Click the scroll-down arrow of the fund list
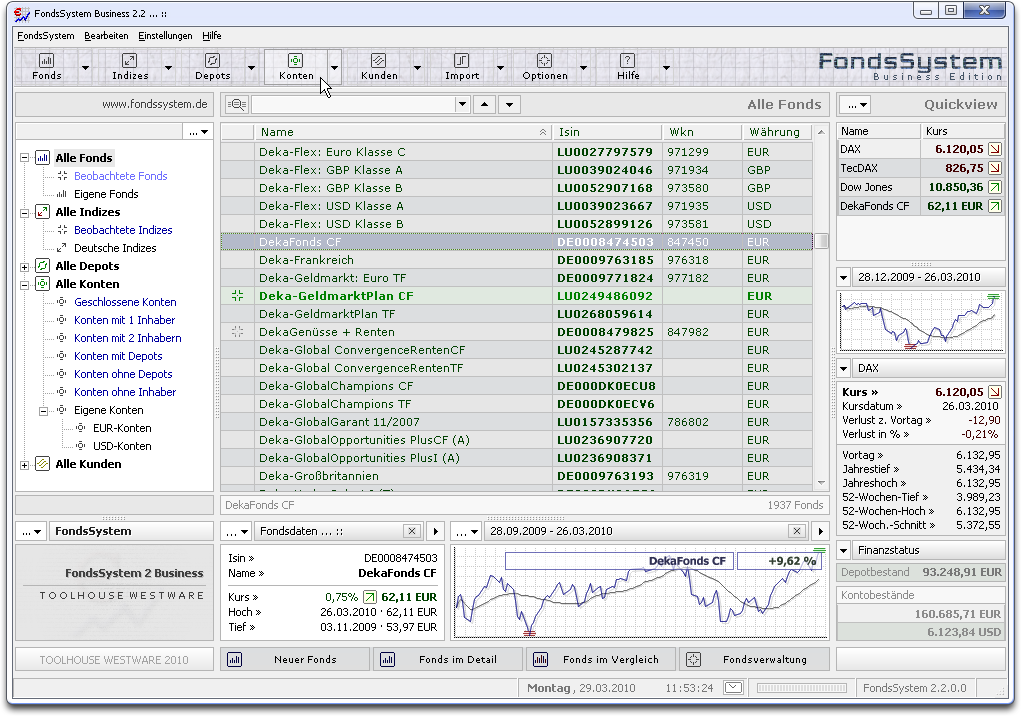The width and height of the screenshot is (1021, 716). [x=822, y=482]
